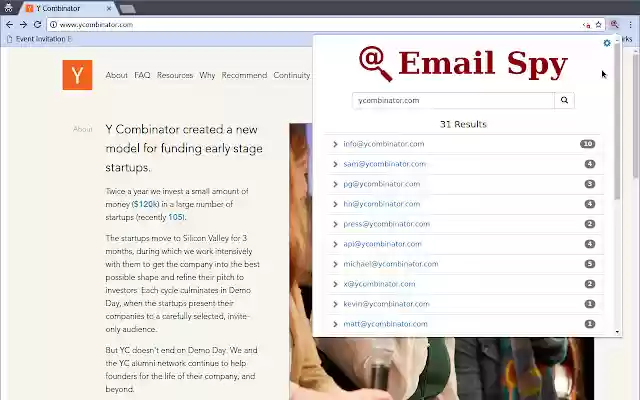Bookmark this page with the star icon
Screen dimensions: 640x400
pos(598,24)
